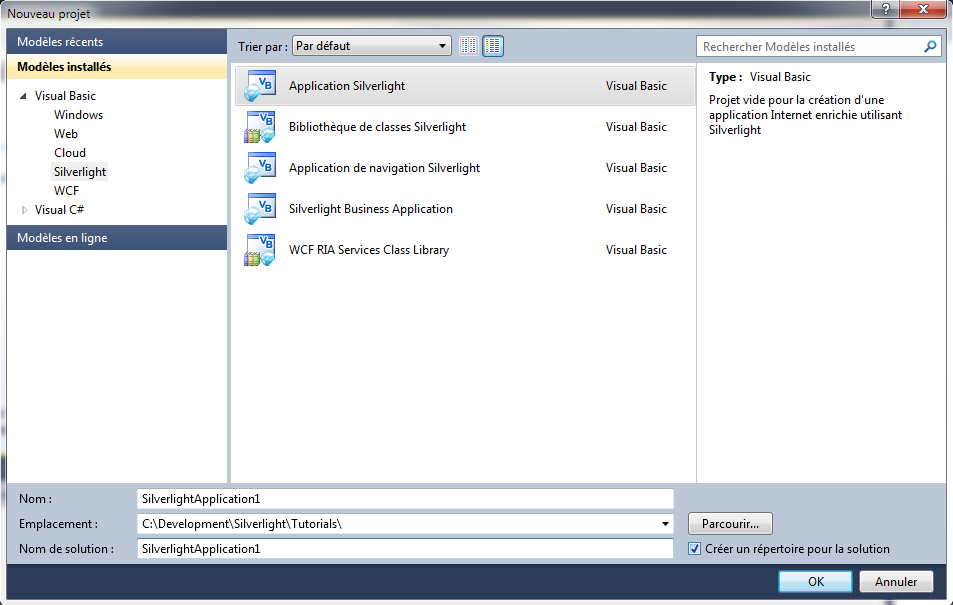Click the Application Silverlight template icon
Screen dimensions: 953x605
(259, 86)
